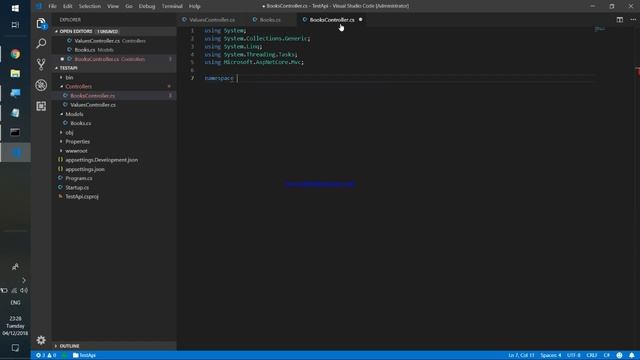Open the Extensions view
The image size is (640, 360).
click(x=41, y=106)
